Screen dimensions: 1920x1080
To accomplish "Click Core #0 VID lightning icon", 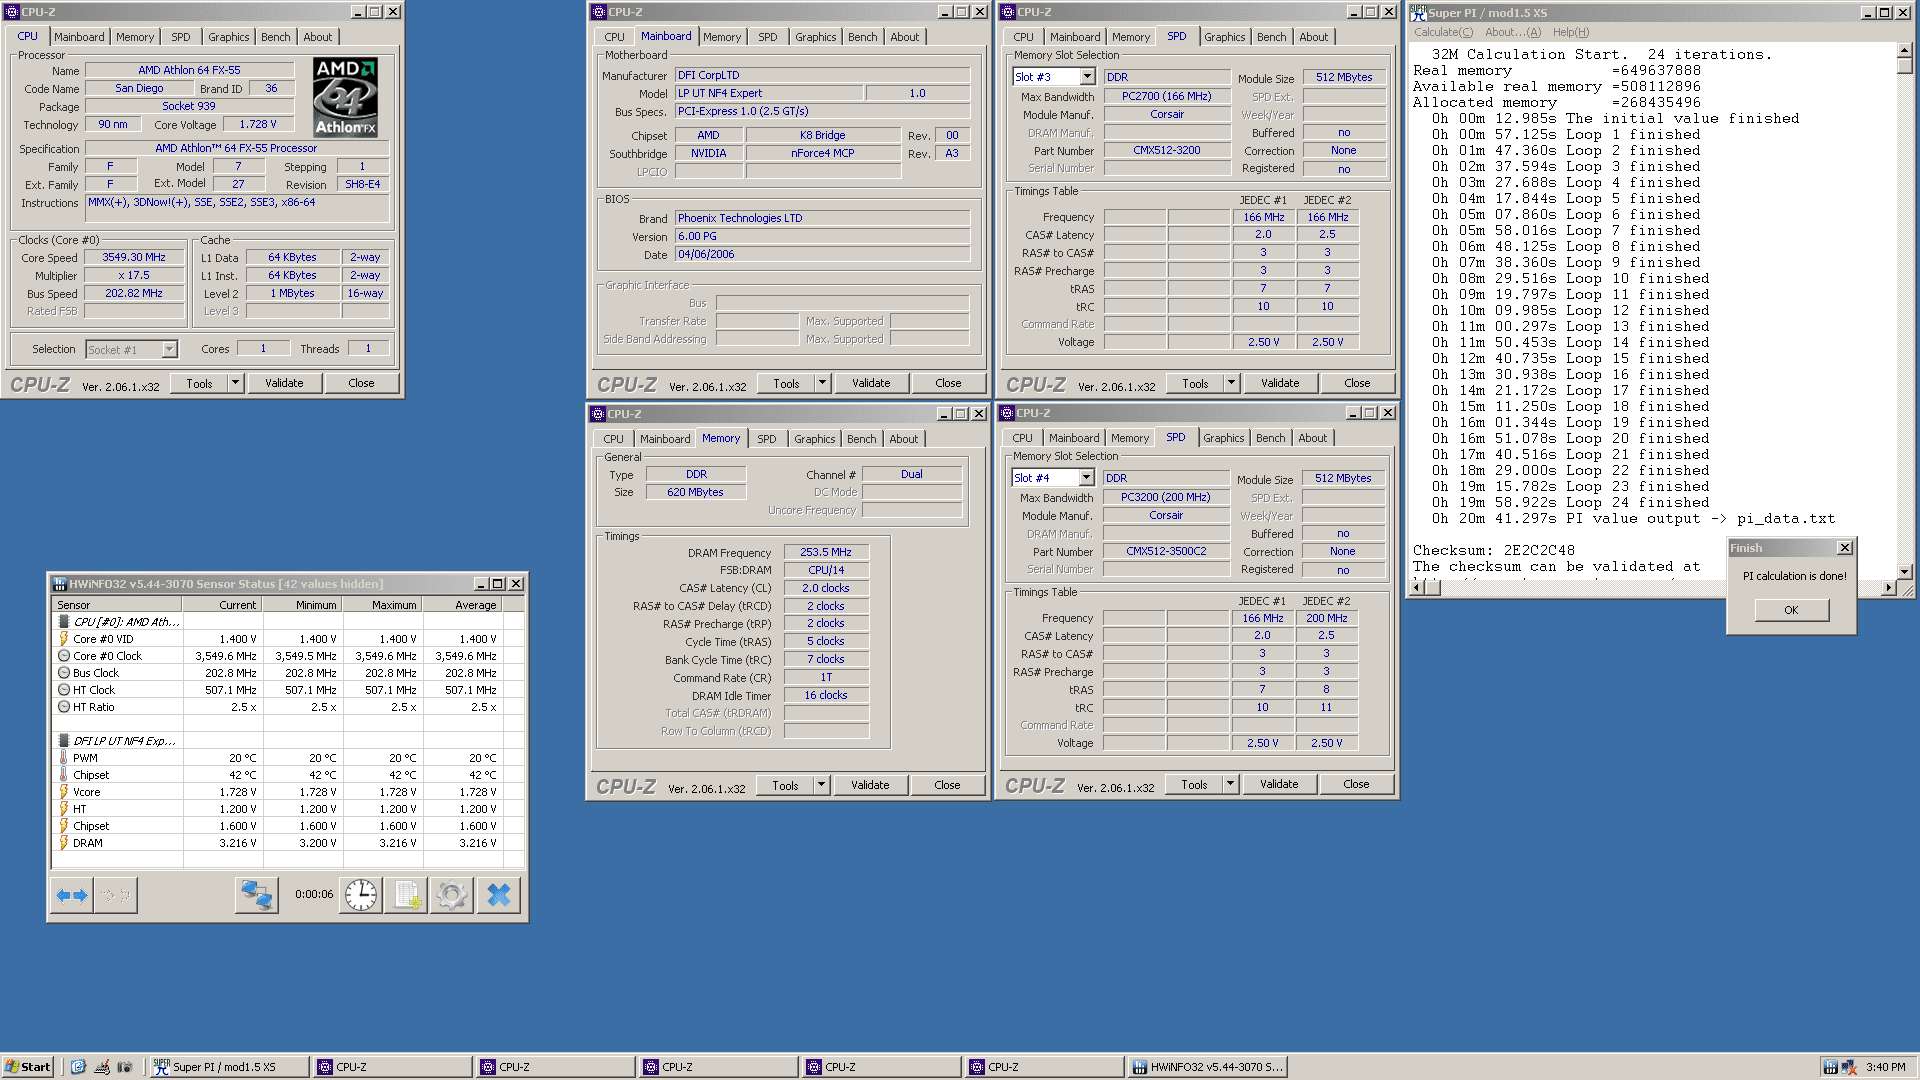I will [64, 639].
